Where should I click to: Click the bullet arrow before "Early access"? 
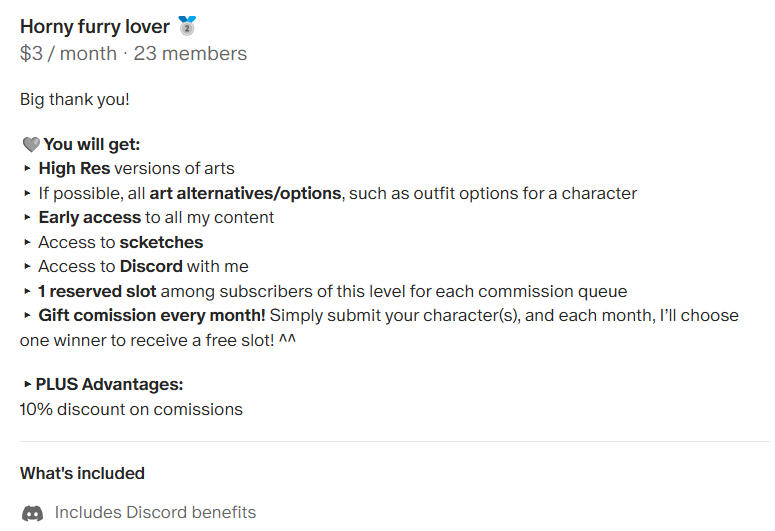[26, 218]
